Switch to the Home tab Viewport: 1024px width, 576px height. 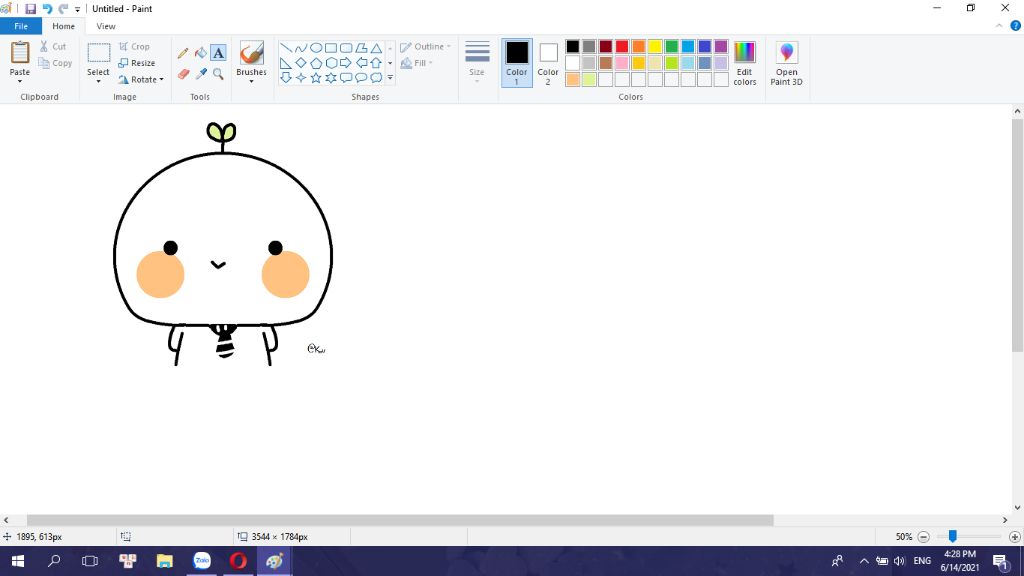click(x=63, y=26)
